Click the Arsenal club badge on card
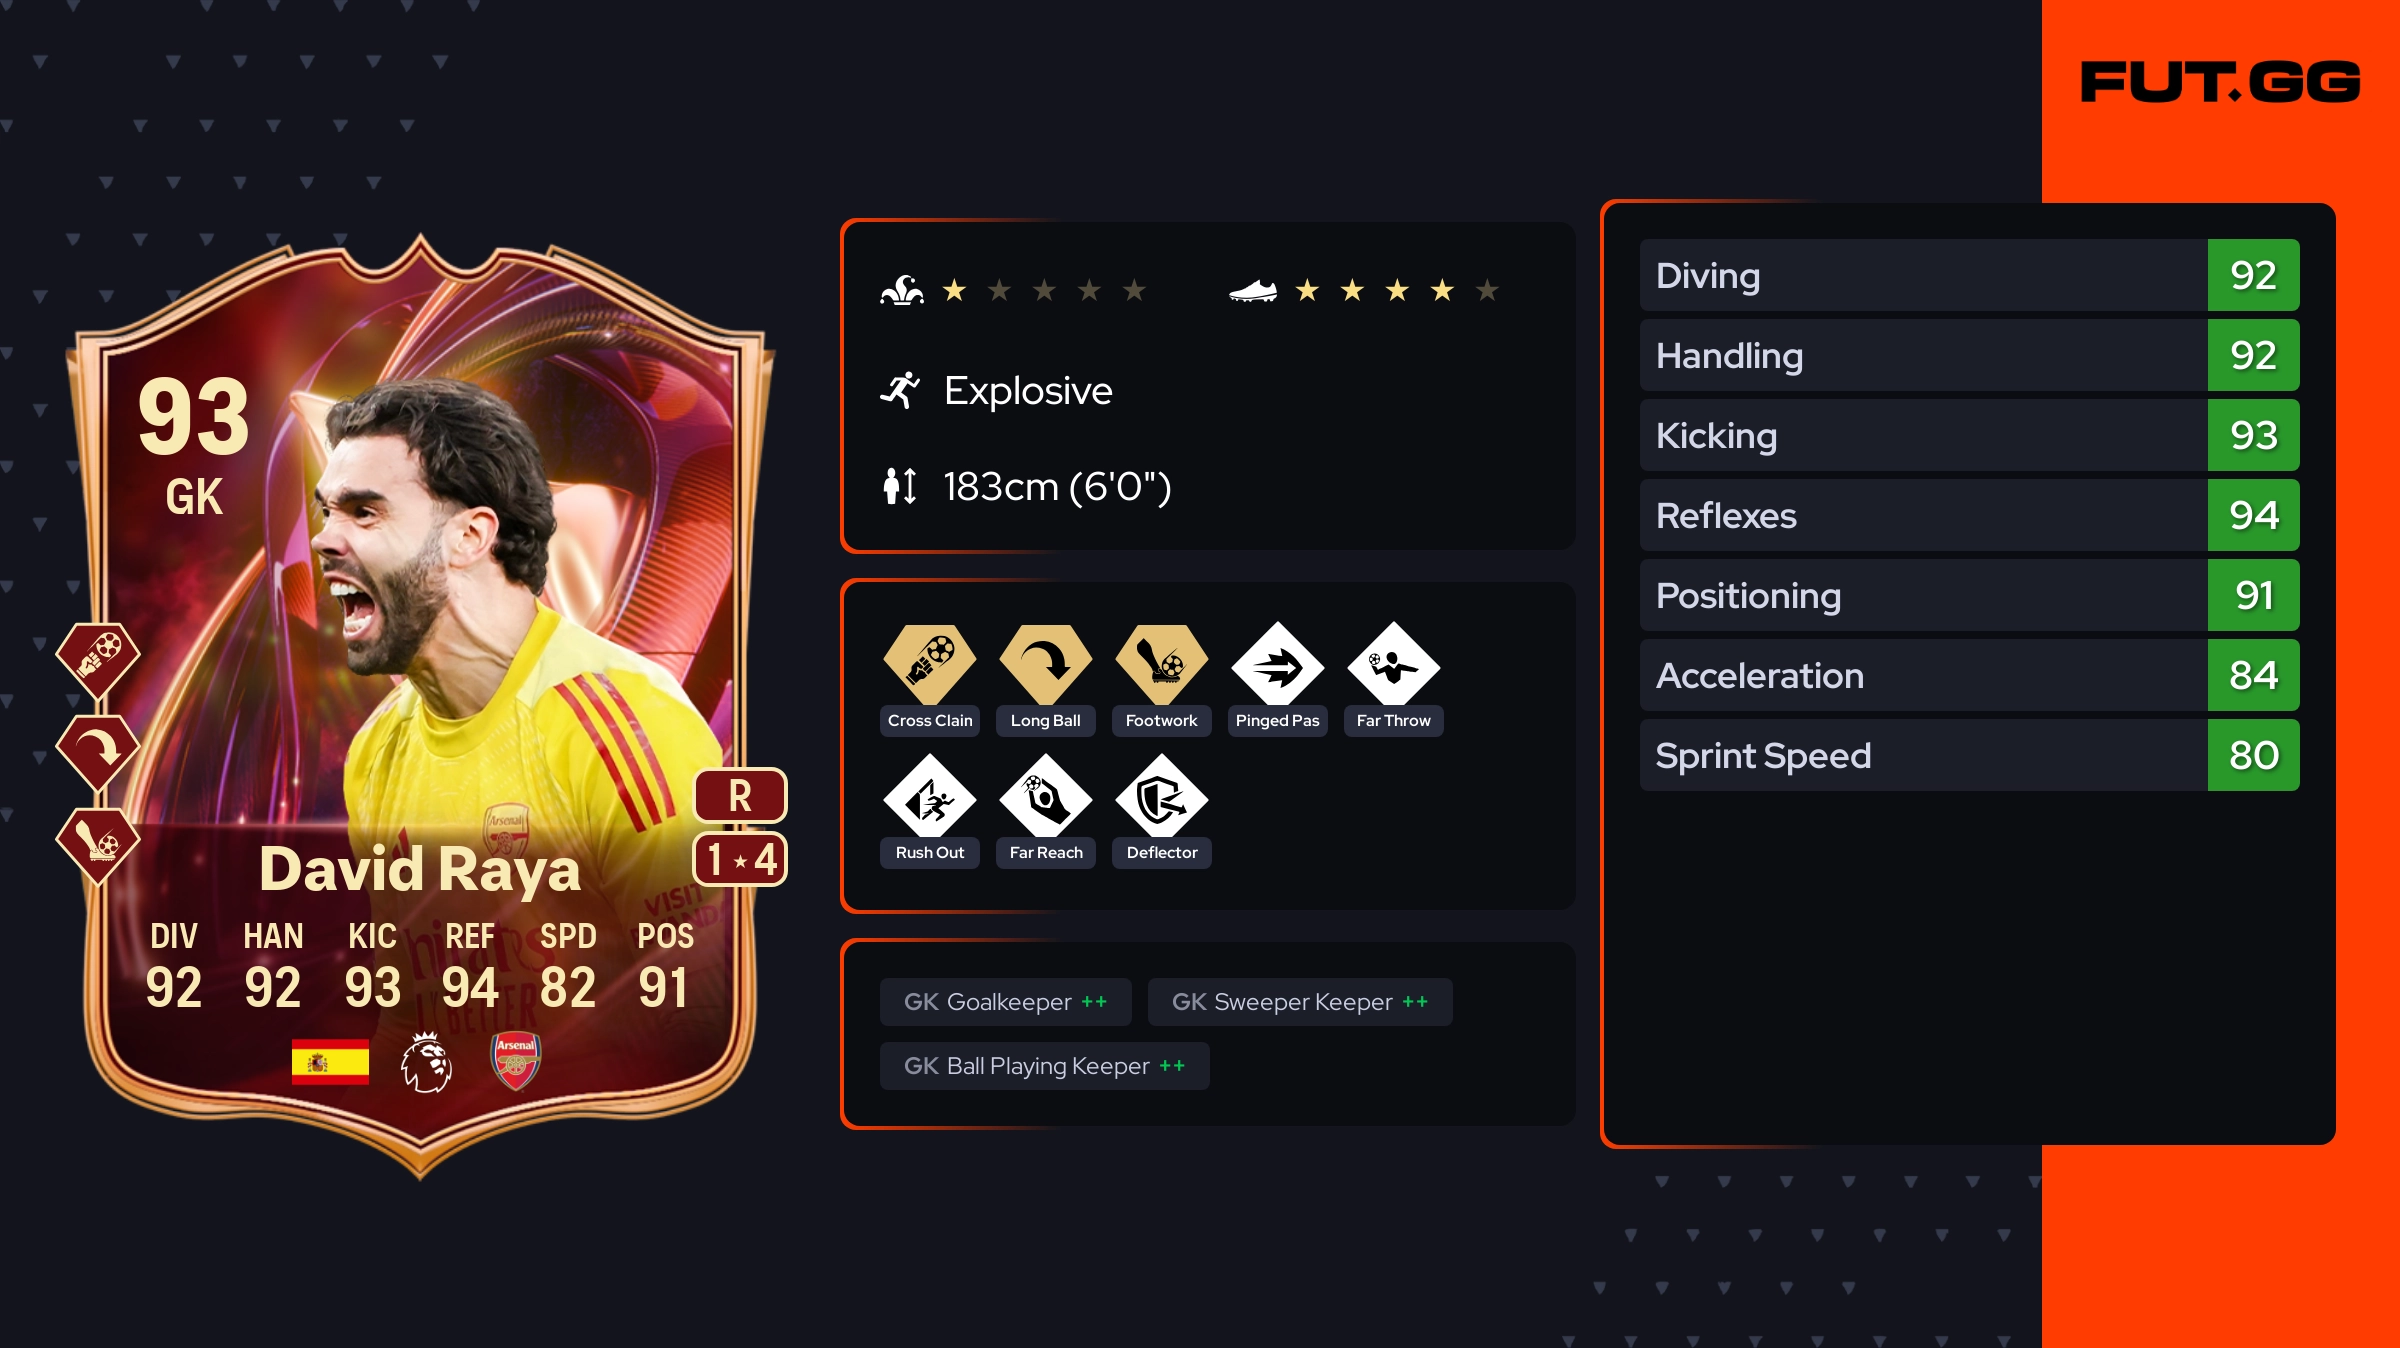 point(516,1061)
